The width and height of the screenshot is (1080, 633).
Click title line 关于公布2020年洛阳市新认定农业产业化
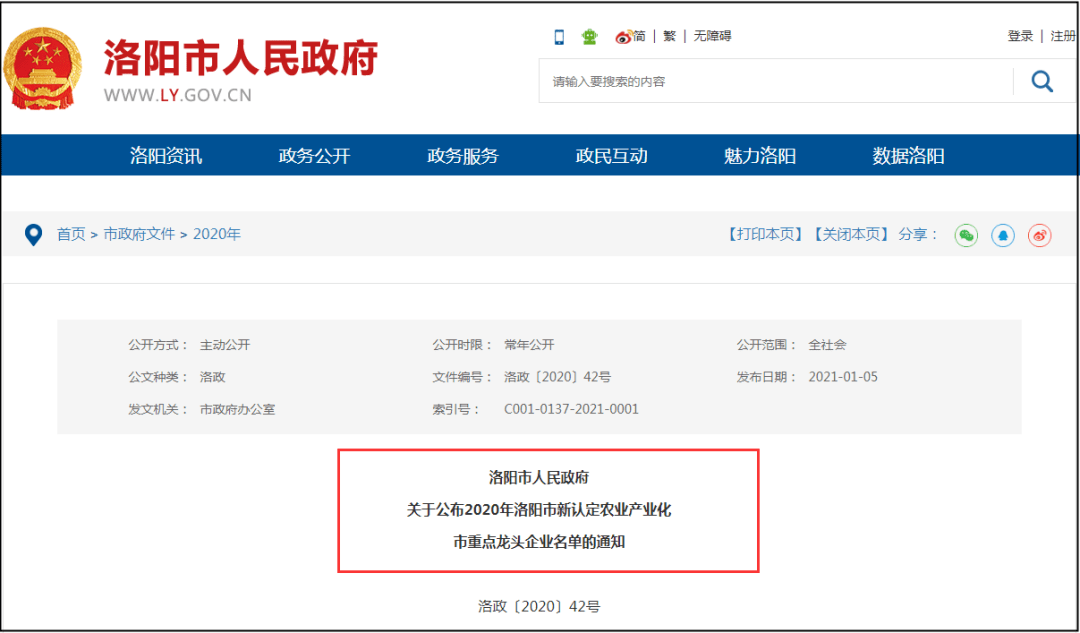pyautogui.click(x=539, y=510)
